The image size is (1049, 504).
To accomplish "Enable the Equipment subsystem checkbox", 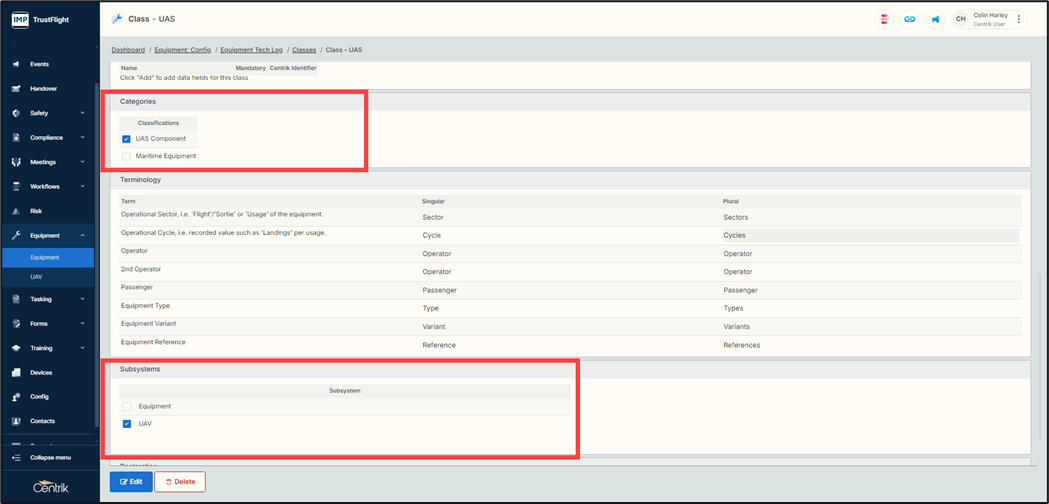I will coord(126,407).
